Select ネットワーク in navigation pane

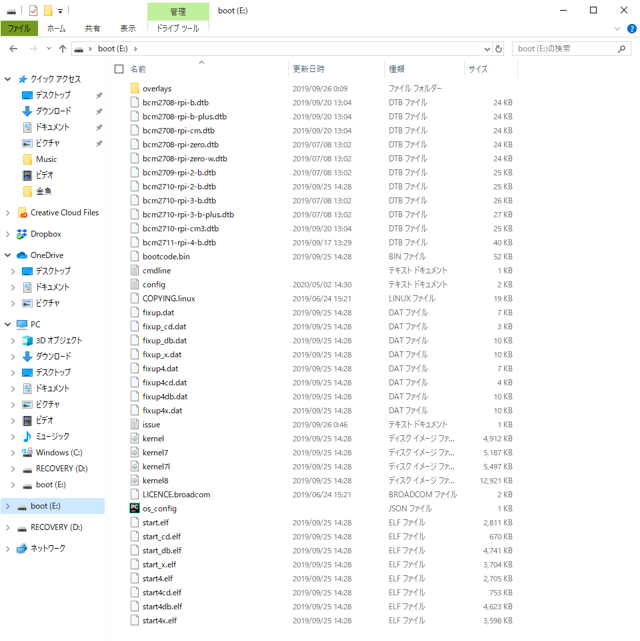click(48, 549)
